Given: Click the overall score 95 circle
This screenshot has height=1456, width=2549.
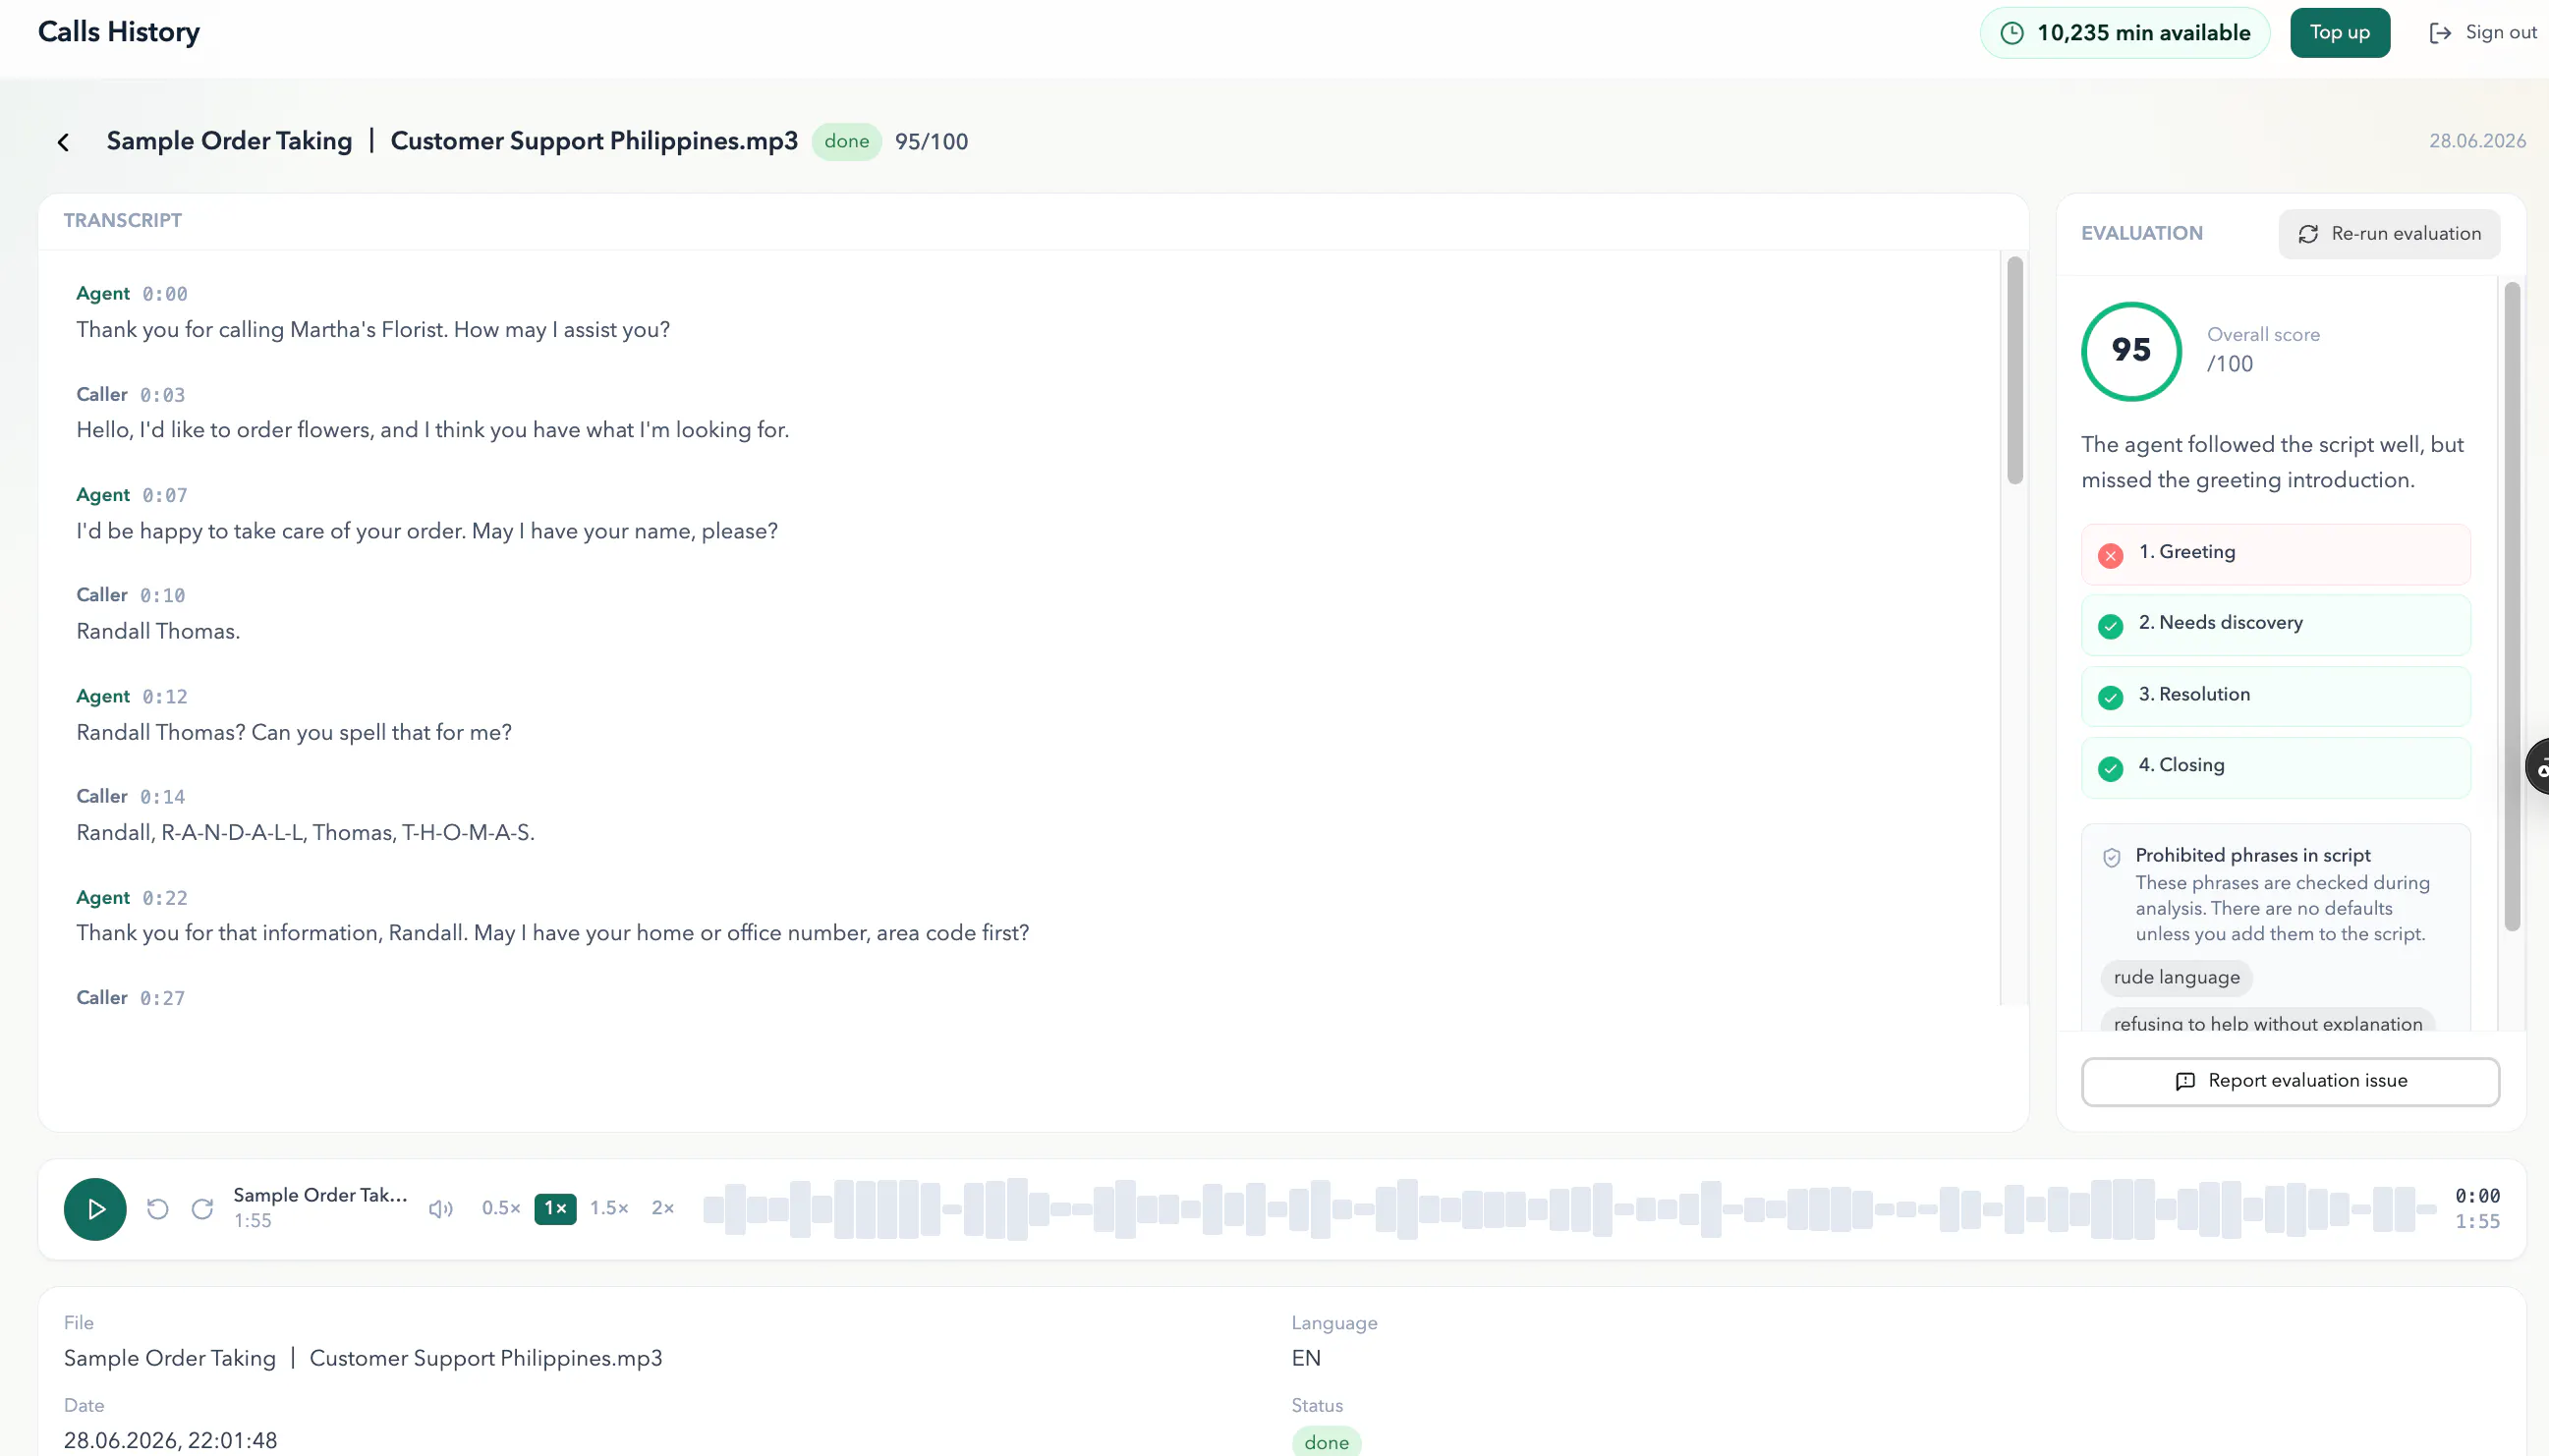Looking at the screenshot, I should coord(2131,351).
